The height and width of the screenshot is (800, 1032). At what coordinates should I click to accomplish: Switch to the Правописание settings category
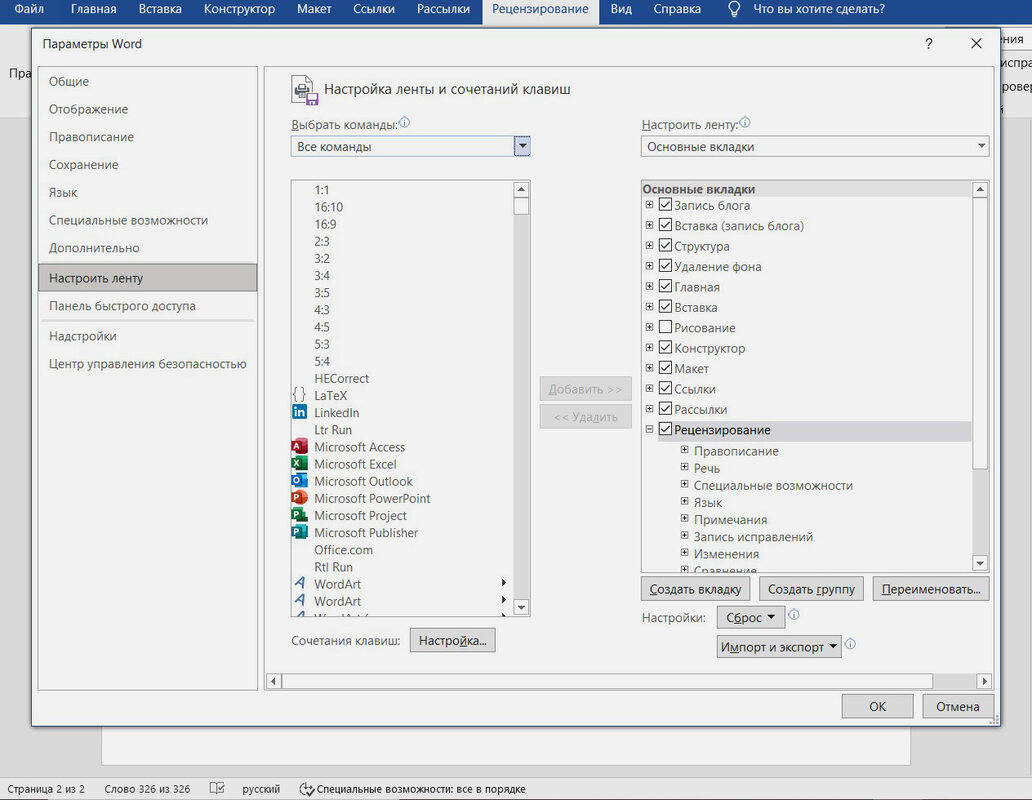pyautogui.click(x=91, y=137)
